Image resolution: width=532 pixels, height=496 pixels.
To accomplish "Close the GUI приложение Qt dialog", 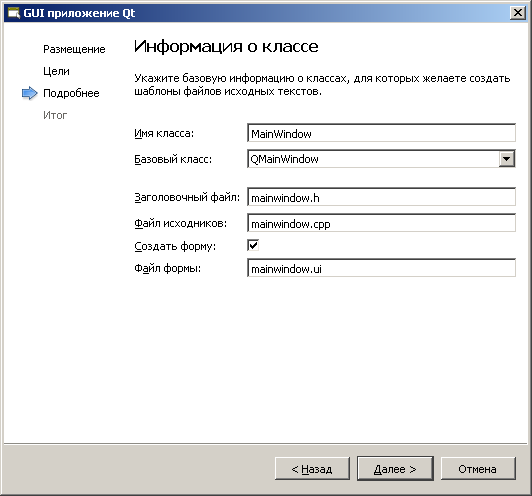I will click(518, 13).
